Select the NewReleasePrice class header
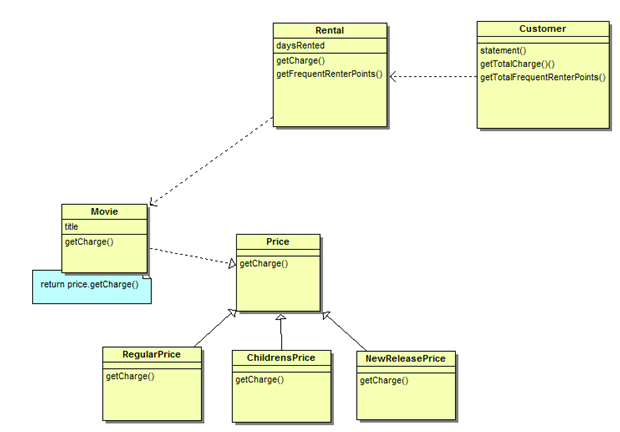Image resolution: width=620 pixels, height=432 pixels. 405,358
